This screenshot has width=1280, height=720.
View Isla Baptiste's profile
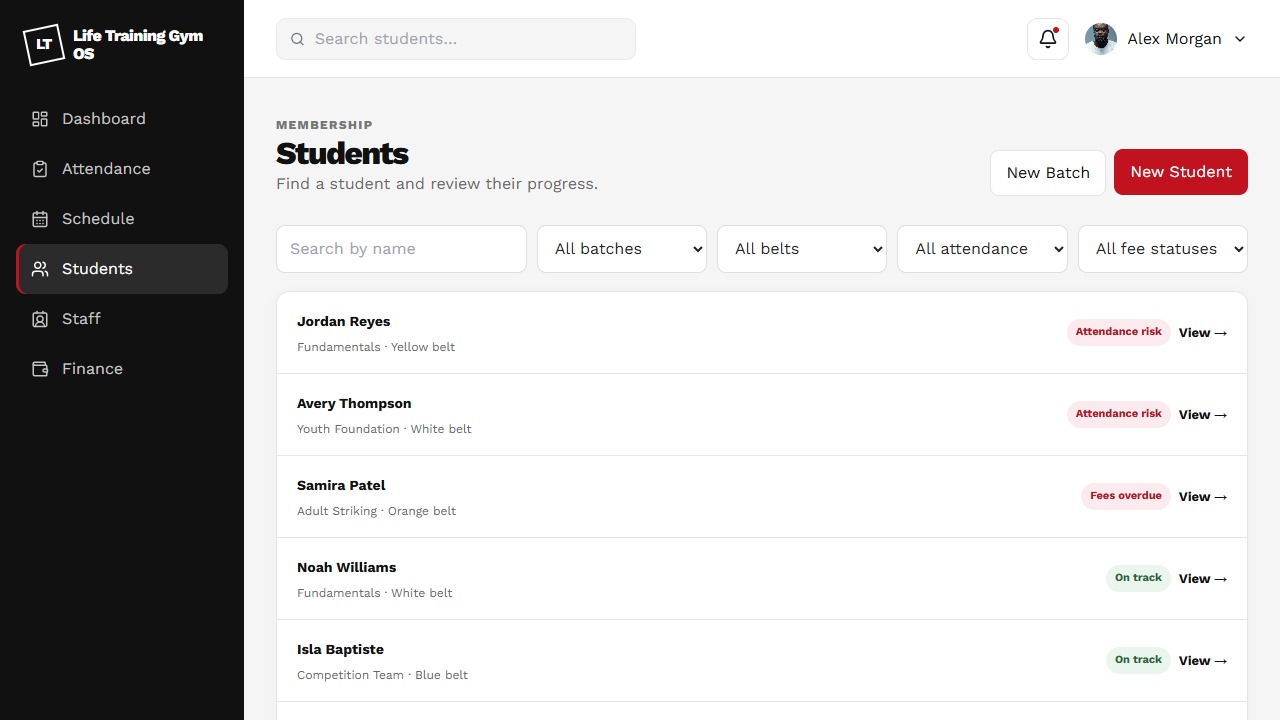[1203, 661]
